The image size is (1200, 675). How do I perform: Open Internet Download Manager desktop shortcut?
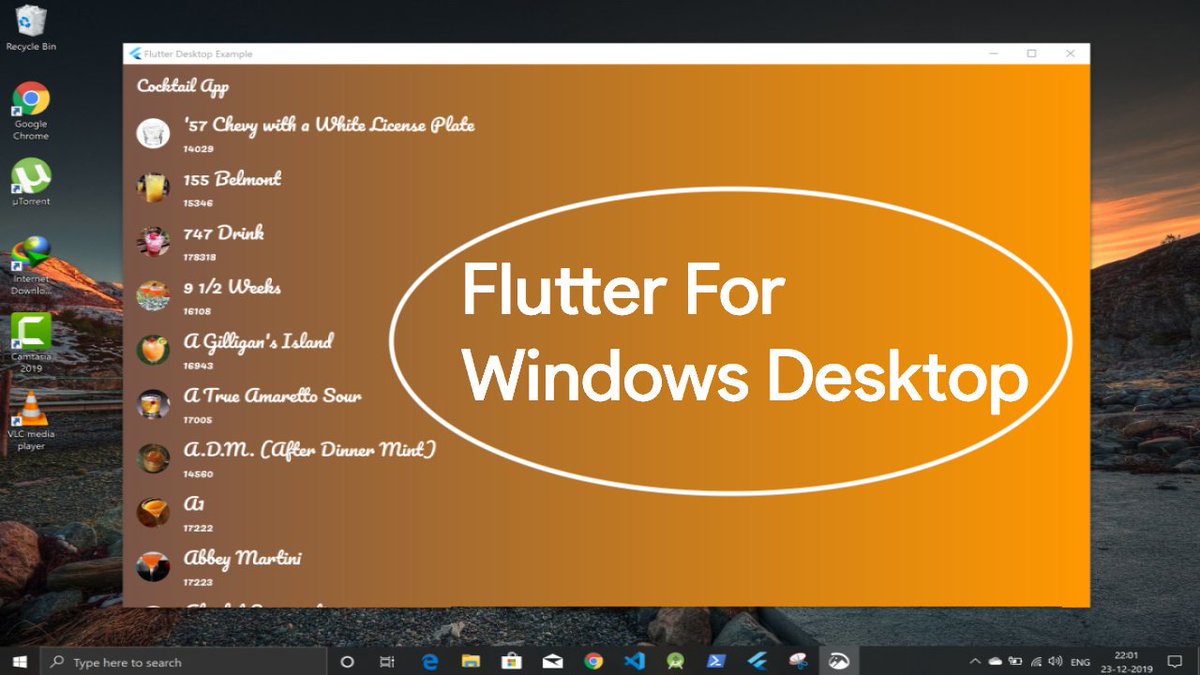click(x=31, y=266)
